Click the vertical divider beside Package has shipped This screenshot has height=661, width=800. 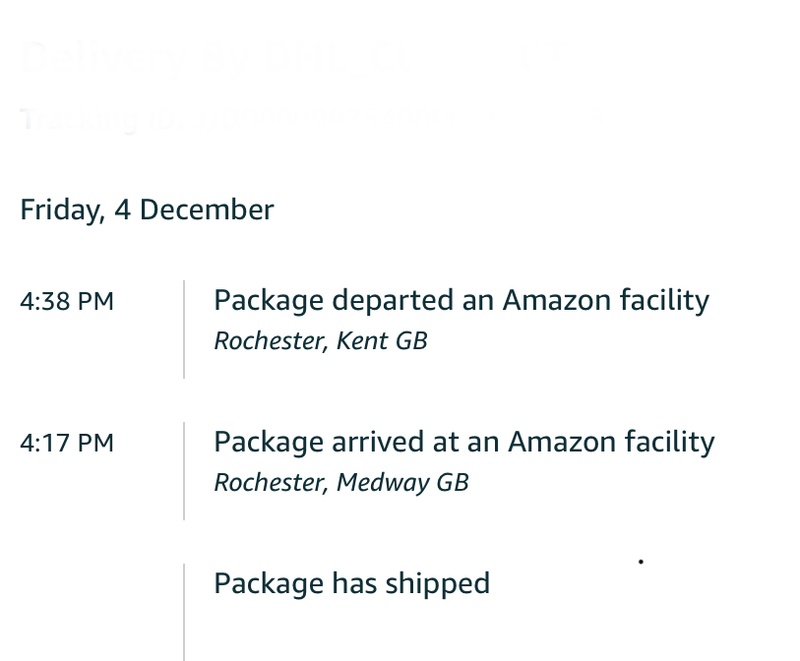(x=184, y=610)
